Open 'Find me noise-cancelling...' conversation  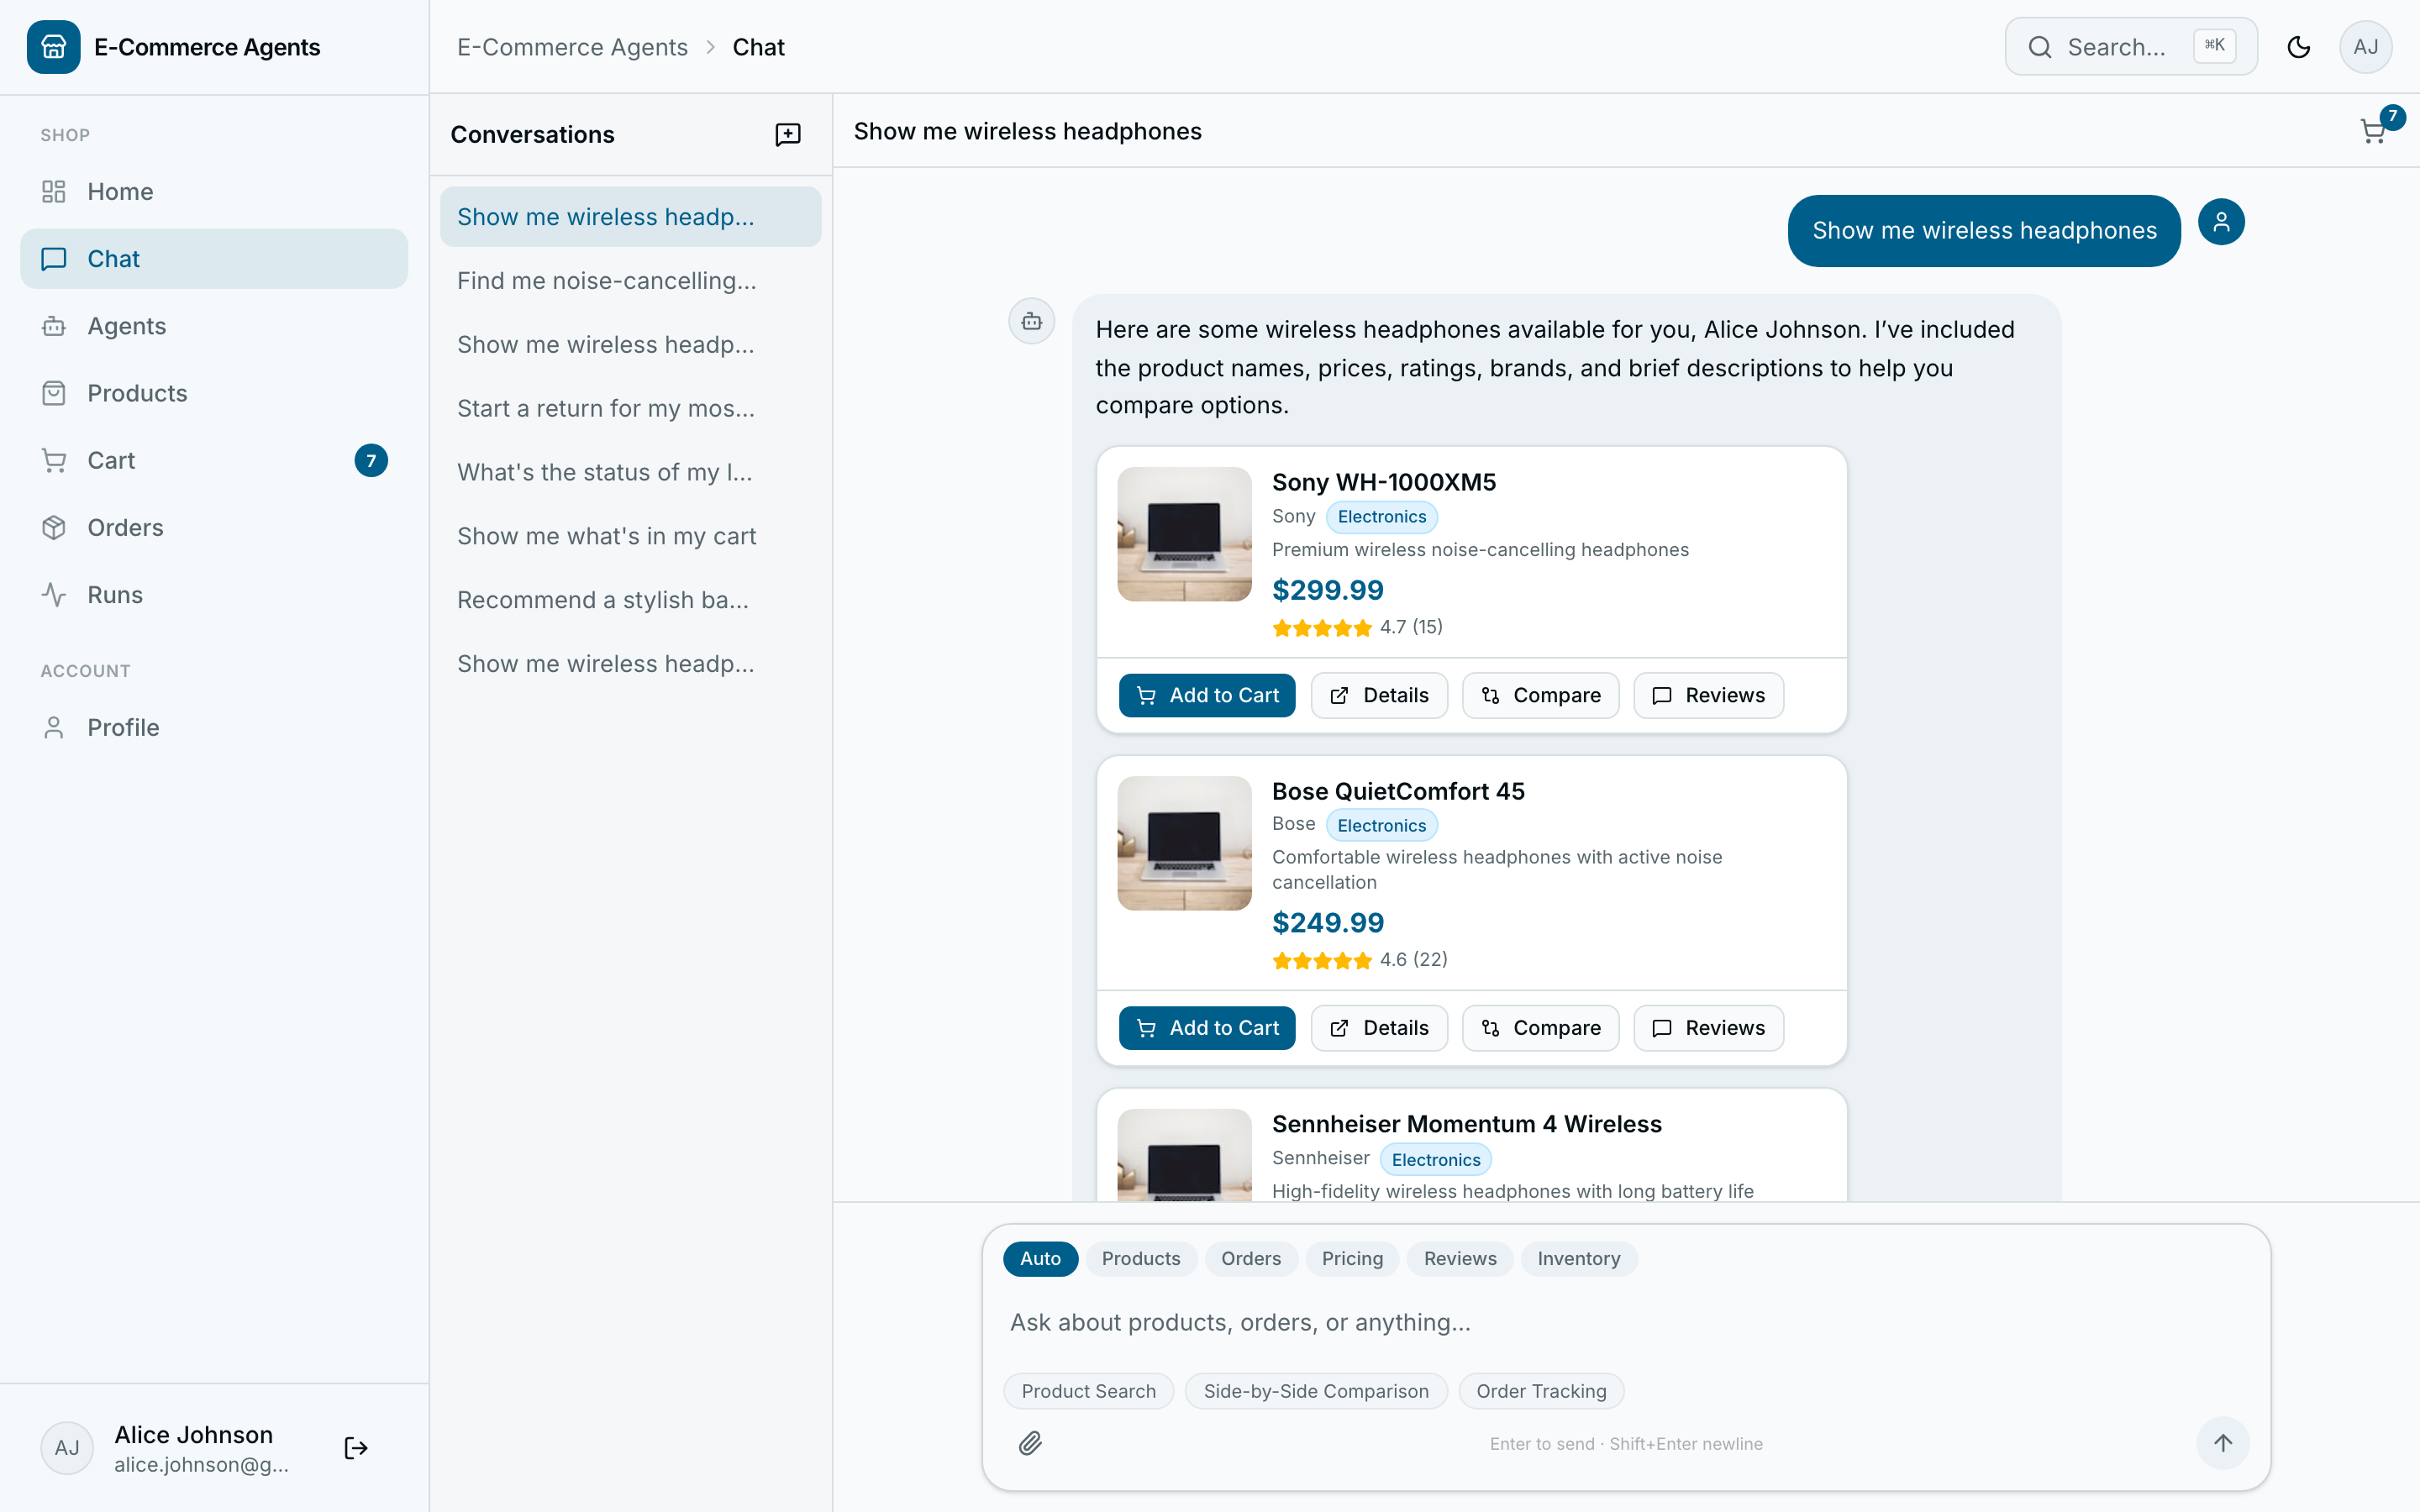pyautogui.click(x=630, y=280)
